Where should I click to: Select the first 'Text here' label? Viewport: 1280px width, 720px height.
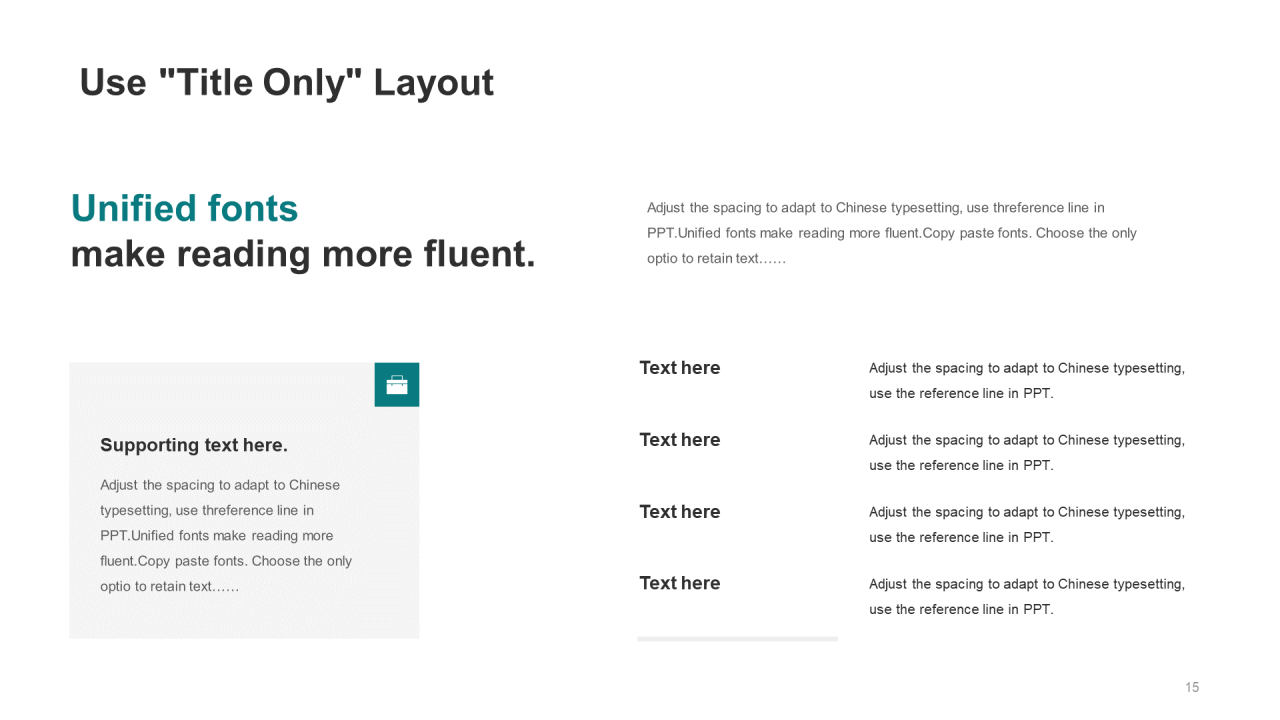pyautogui.click(x=680, y=368)
